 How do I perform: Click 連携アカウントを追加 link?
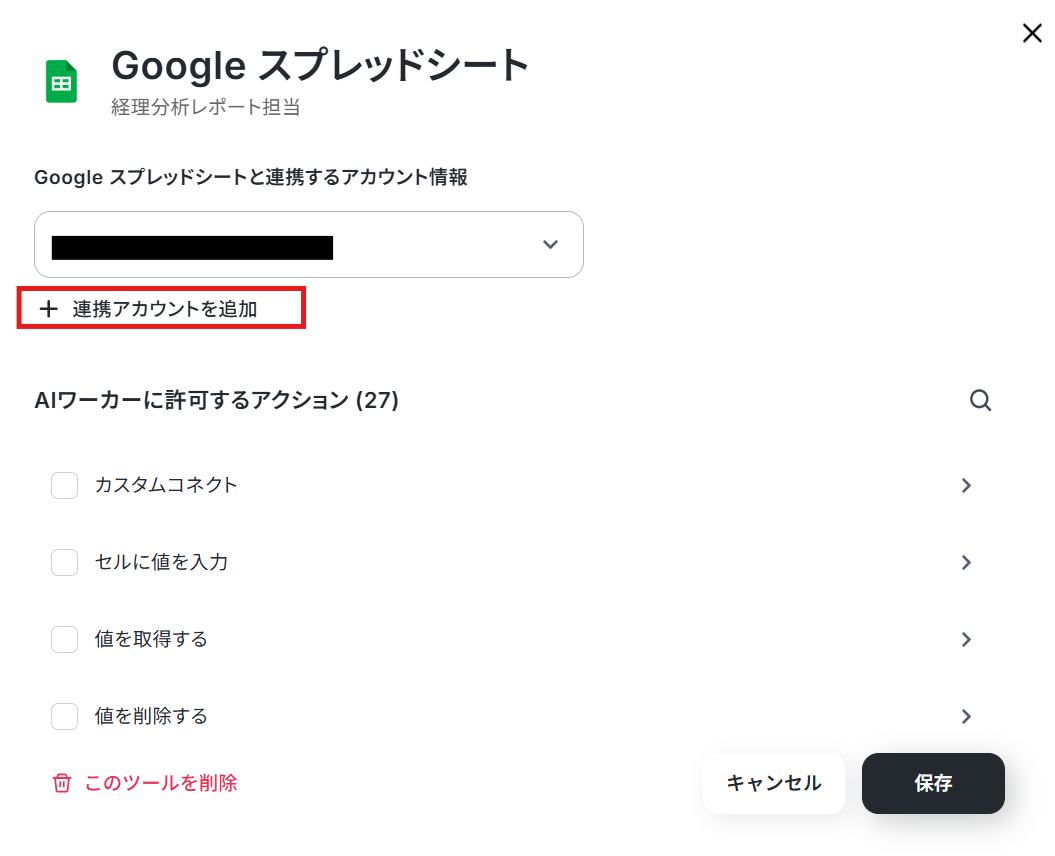(165, 309)
